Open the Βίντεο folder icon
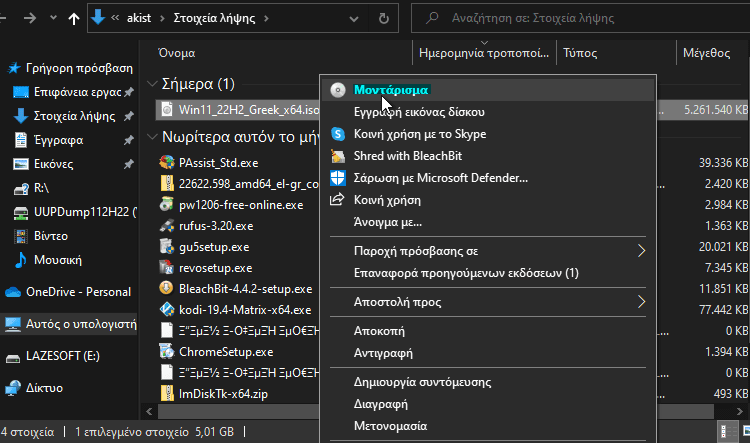This screenshot has width=750, height=443. pos(21,236)
